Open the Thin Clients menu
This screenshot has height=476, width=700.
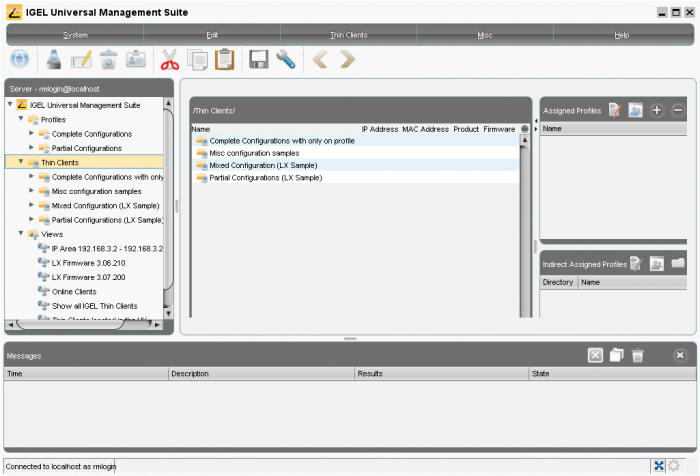coord(349,35)
